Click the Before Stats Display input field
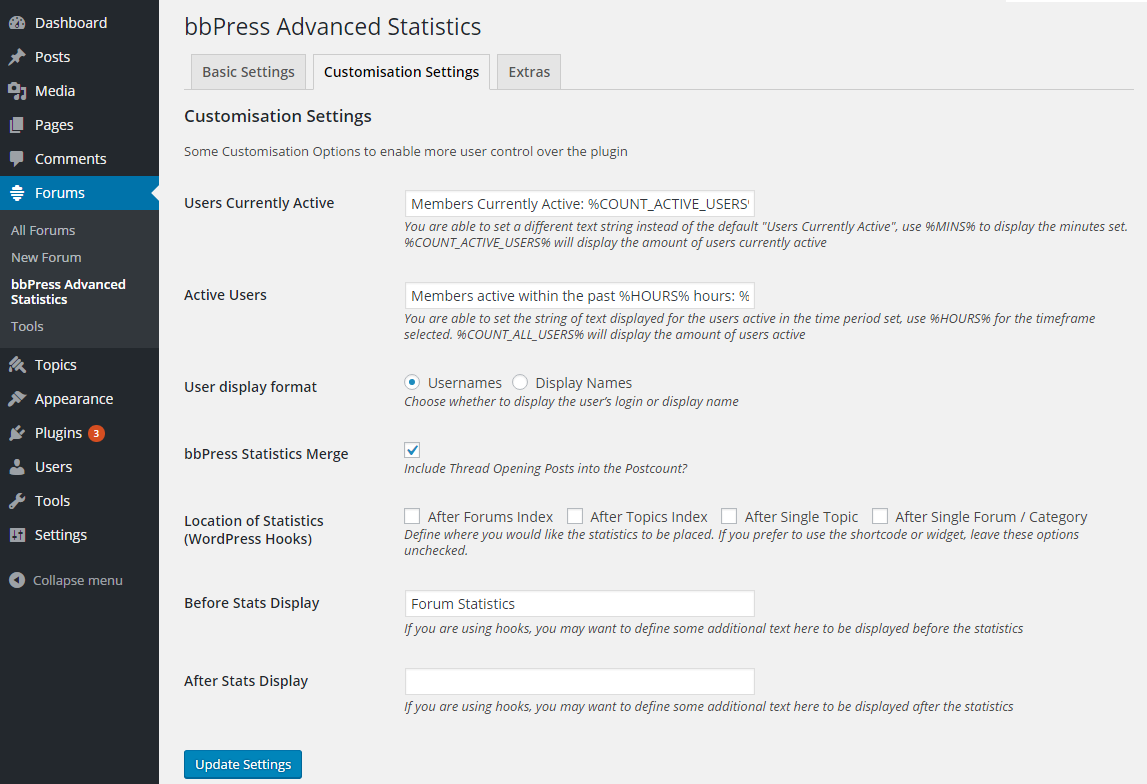Image resolution: width=1147 pixels, height=784 pixels. [579, 604]
